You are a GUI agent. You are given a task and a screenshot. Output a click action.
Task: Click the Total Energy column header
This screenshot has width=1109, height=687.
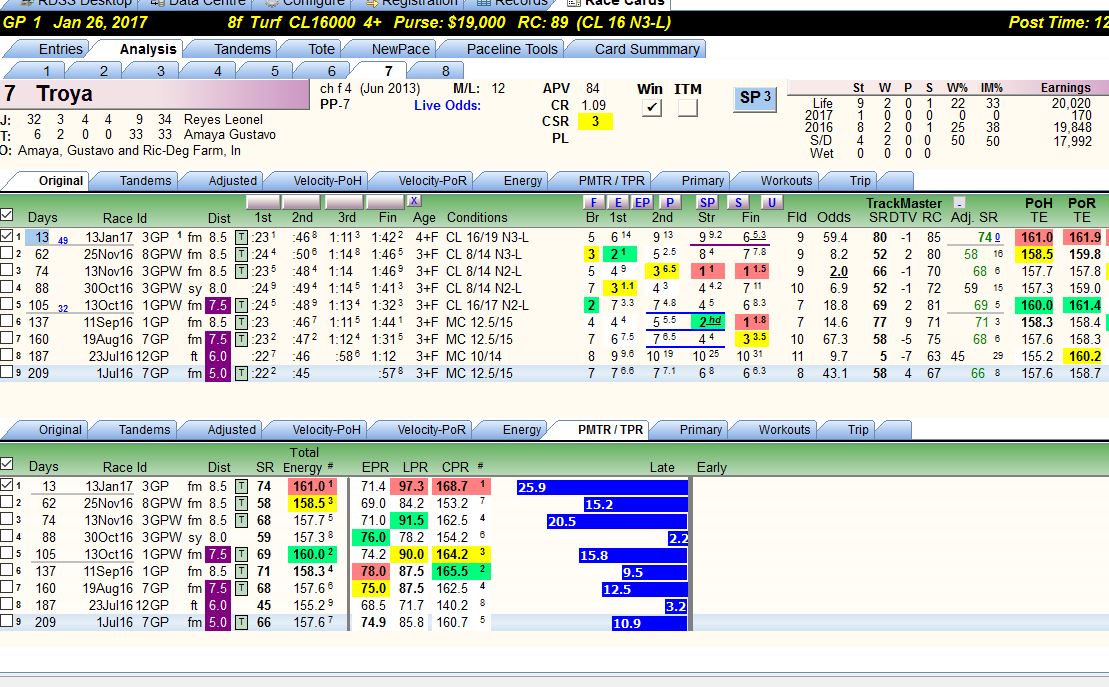[304, 460]
